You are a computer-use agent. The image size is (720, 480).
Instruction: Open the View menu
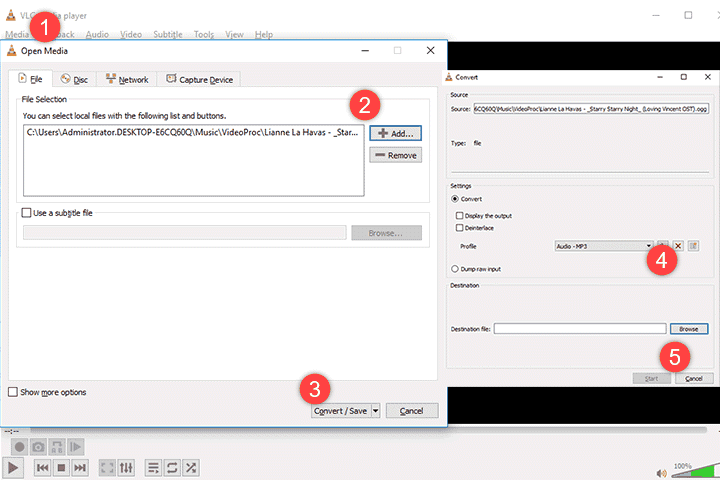tap(234, 34)
